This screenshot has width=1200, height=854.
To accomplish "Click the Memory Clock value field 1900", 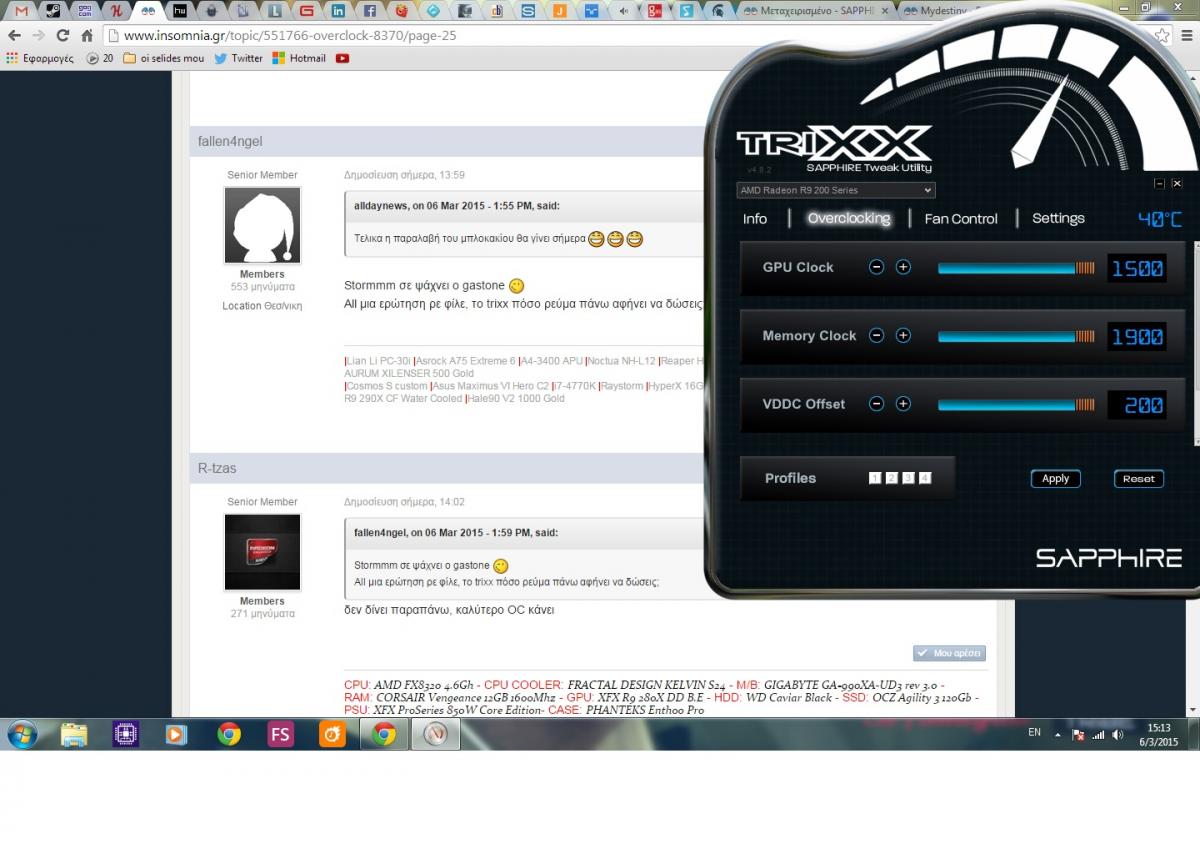I will [1138, 337].
